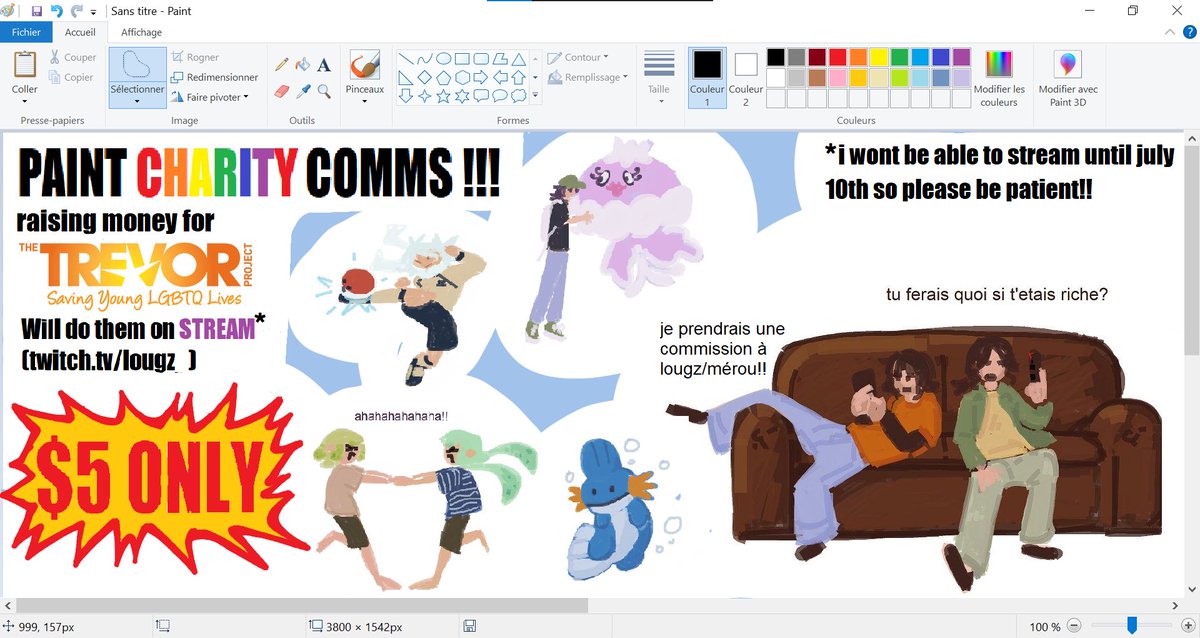The image size is (1200, 638).
Task: Choose the Line shape
Action: pyautogui.click(x=407, y=58)
